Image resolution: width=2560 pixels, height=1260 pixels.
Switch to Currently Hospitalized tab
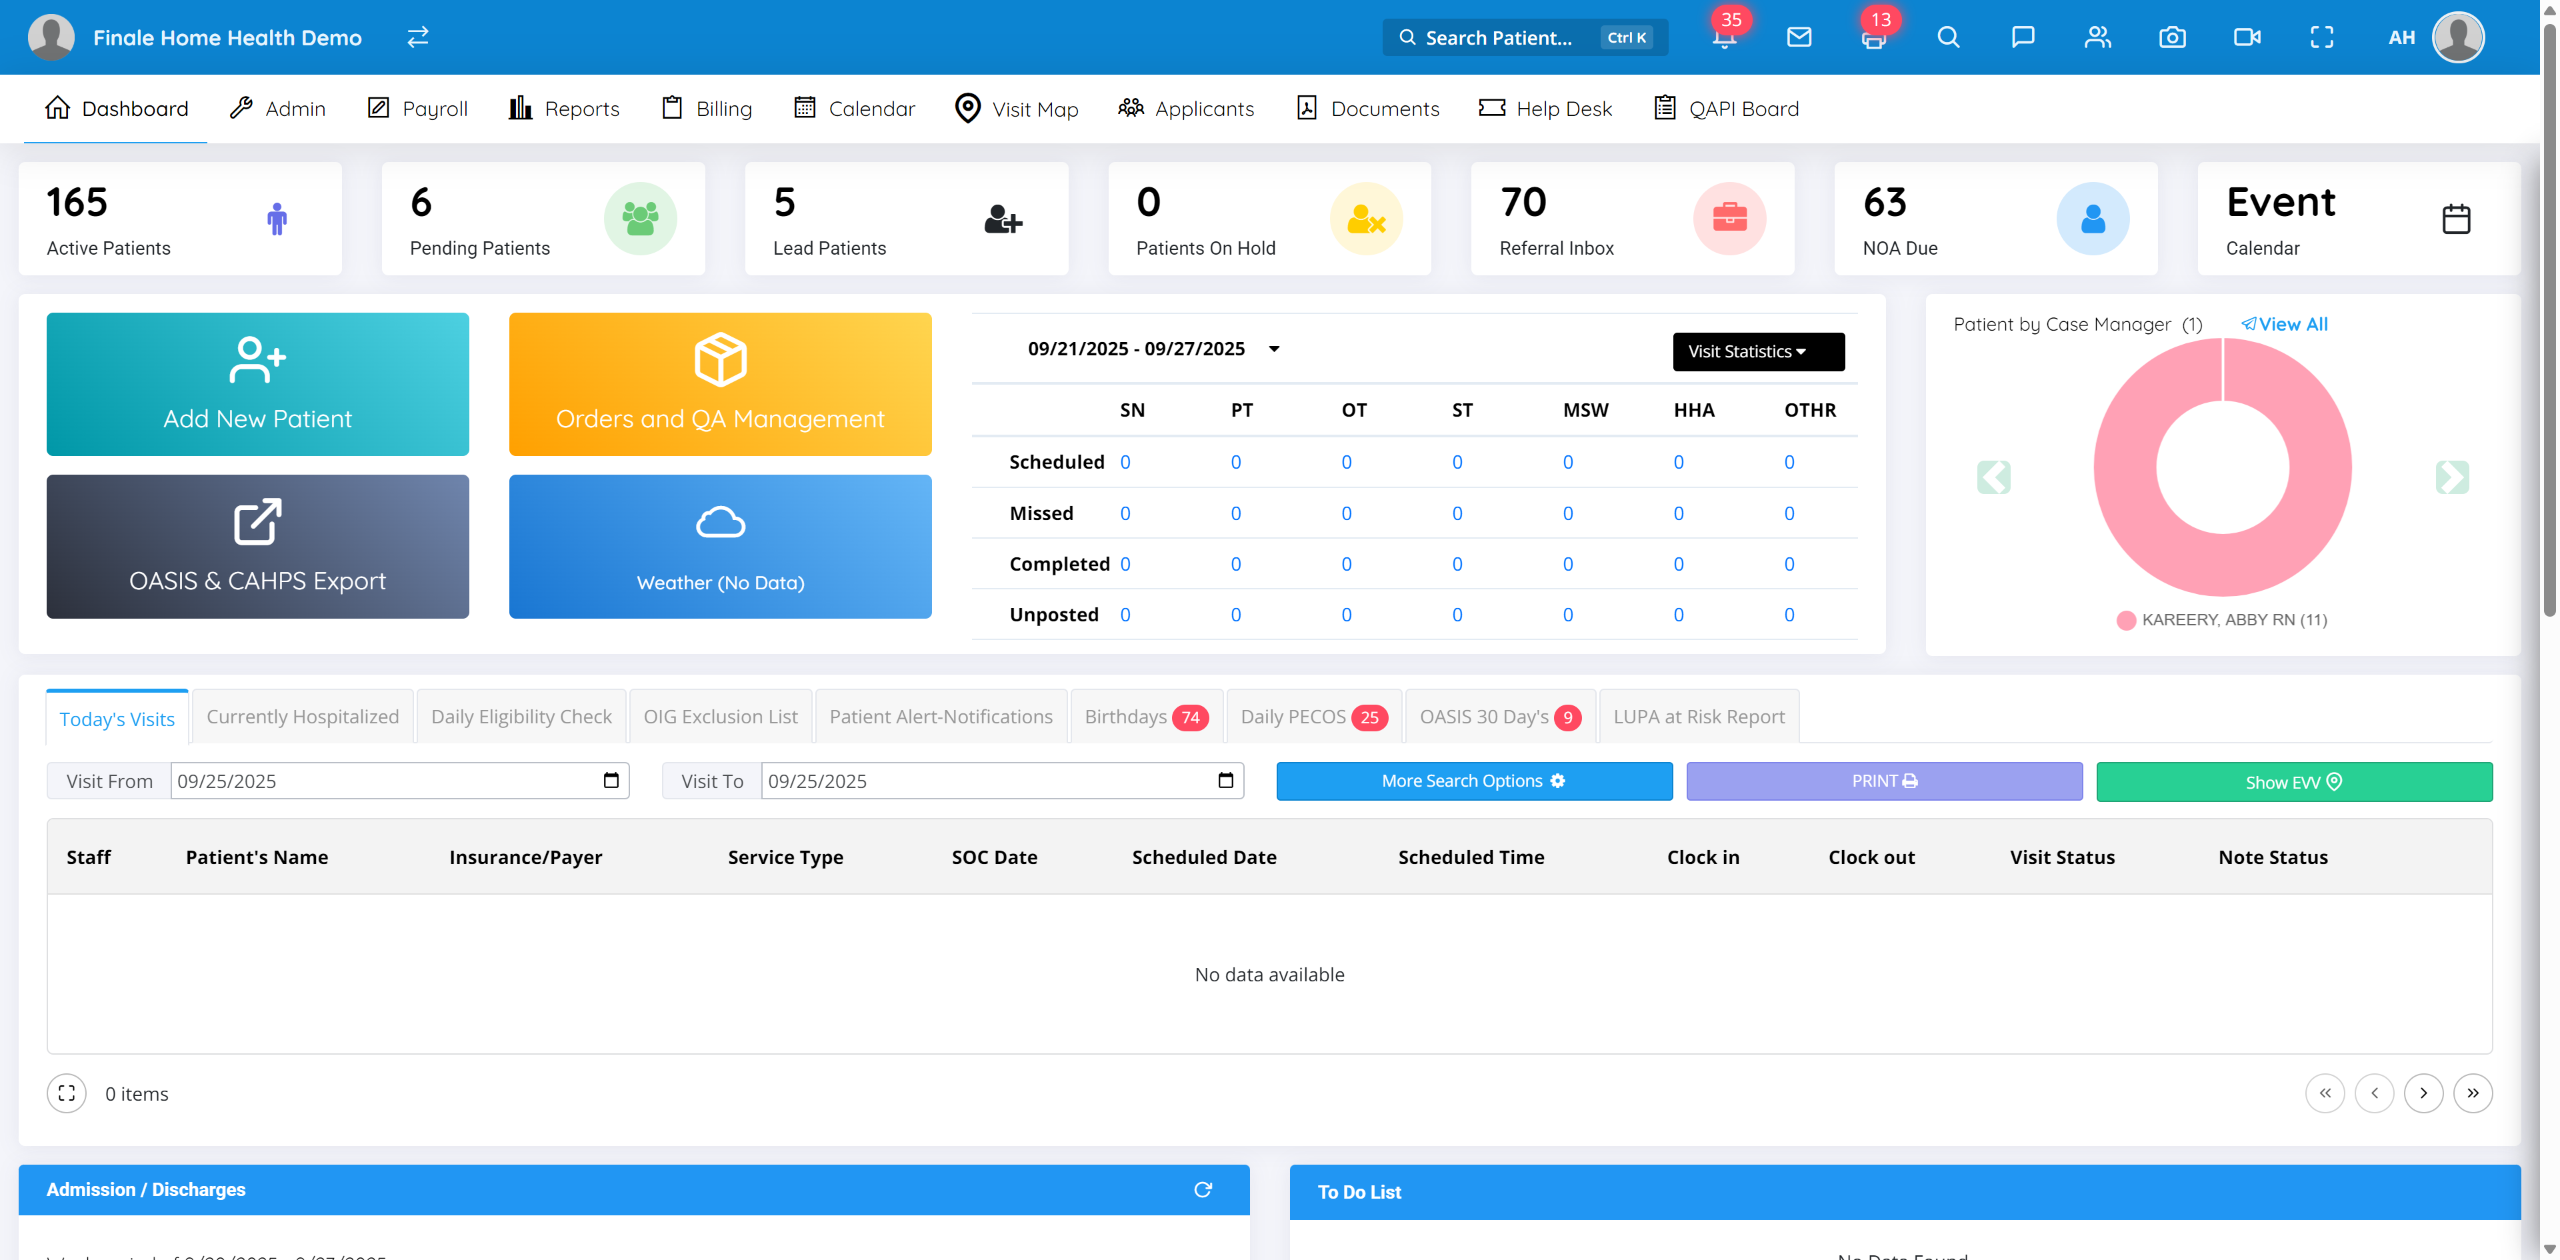click(302, 717)
